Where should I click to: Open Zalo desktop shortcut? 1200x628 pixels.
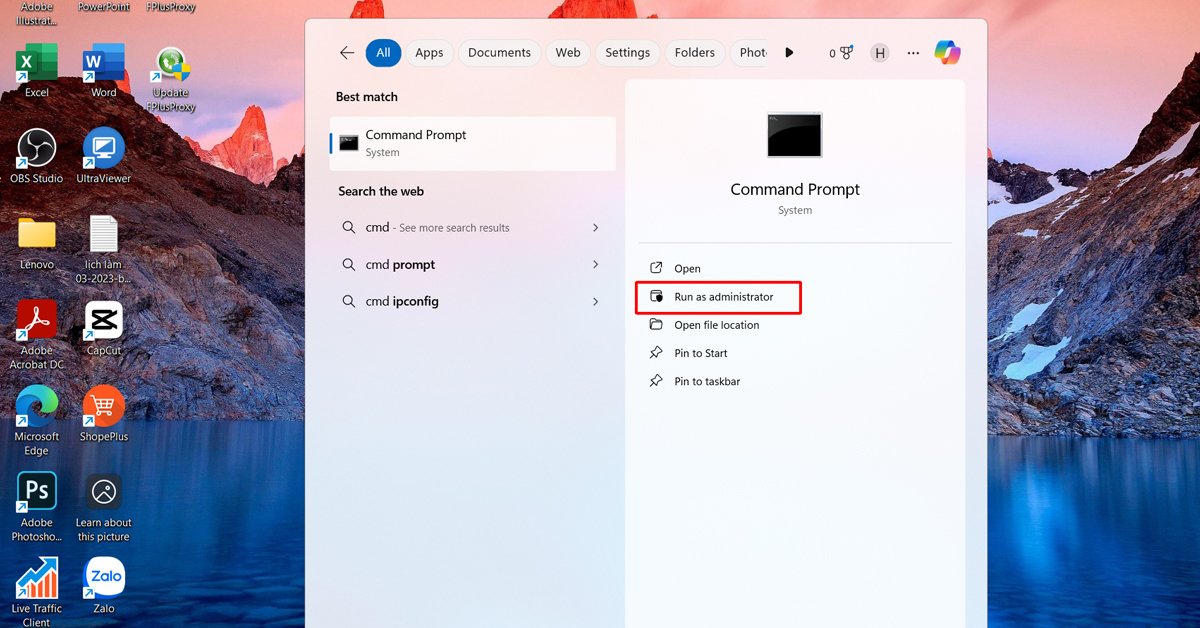click(104, 578)
